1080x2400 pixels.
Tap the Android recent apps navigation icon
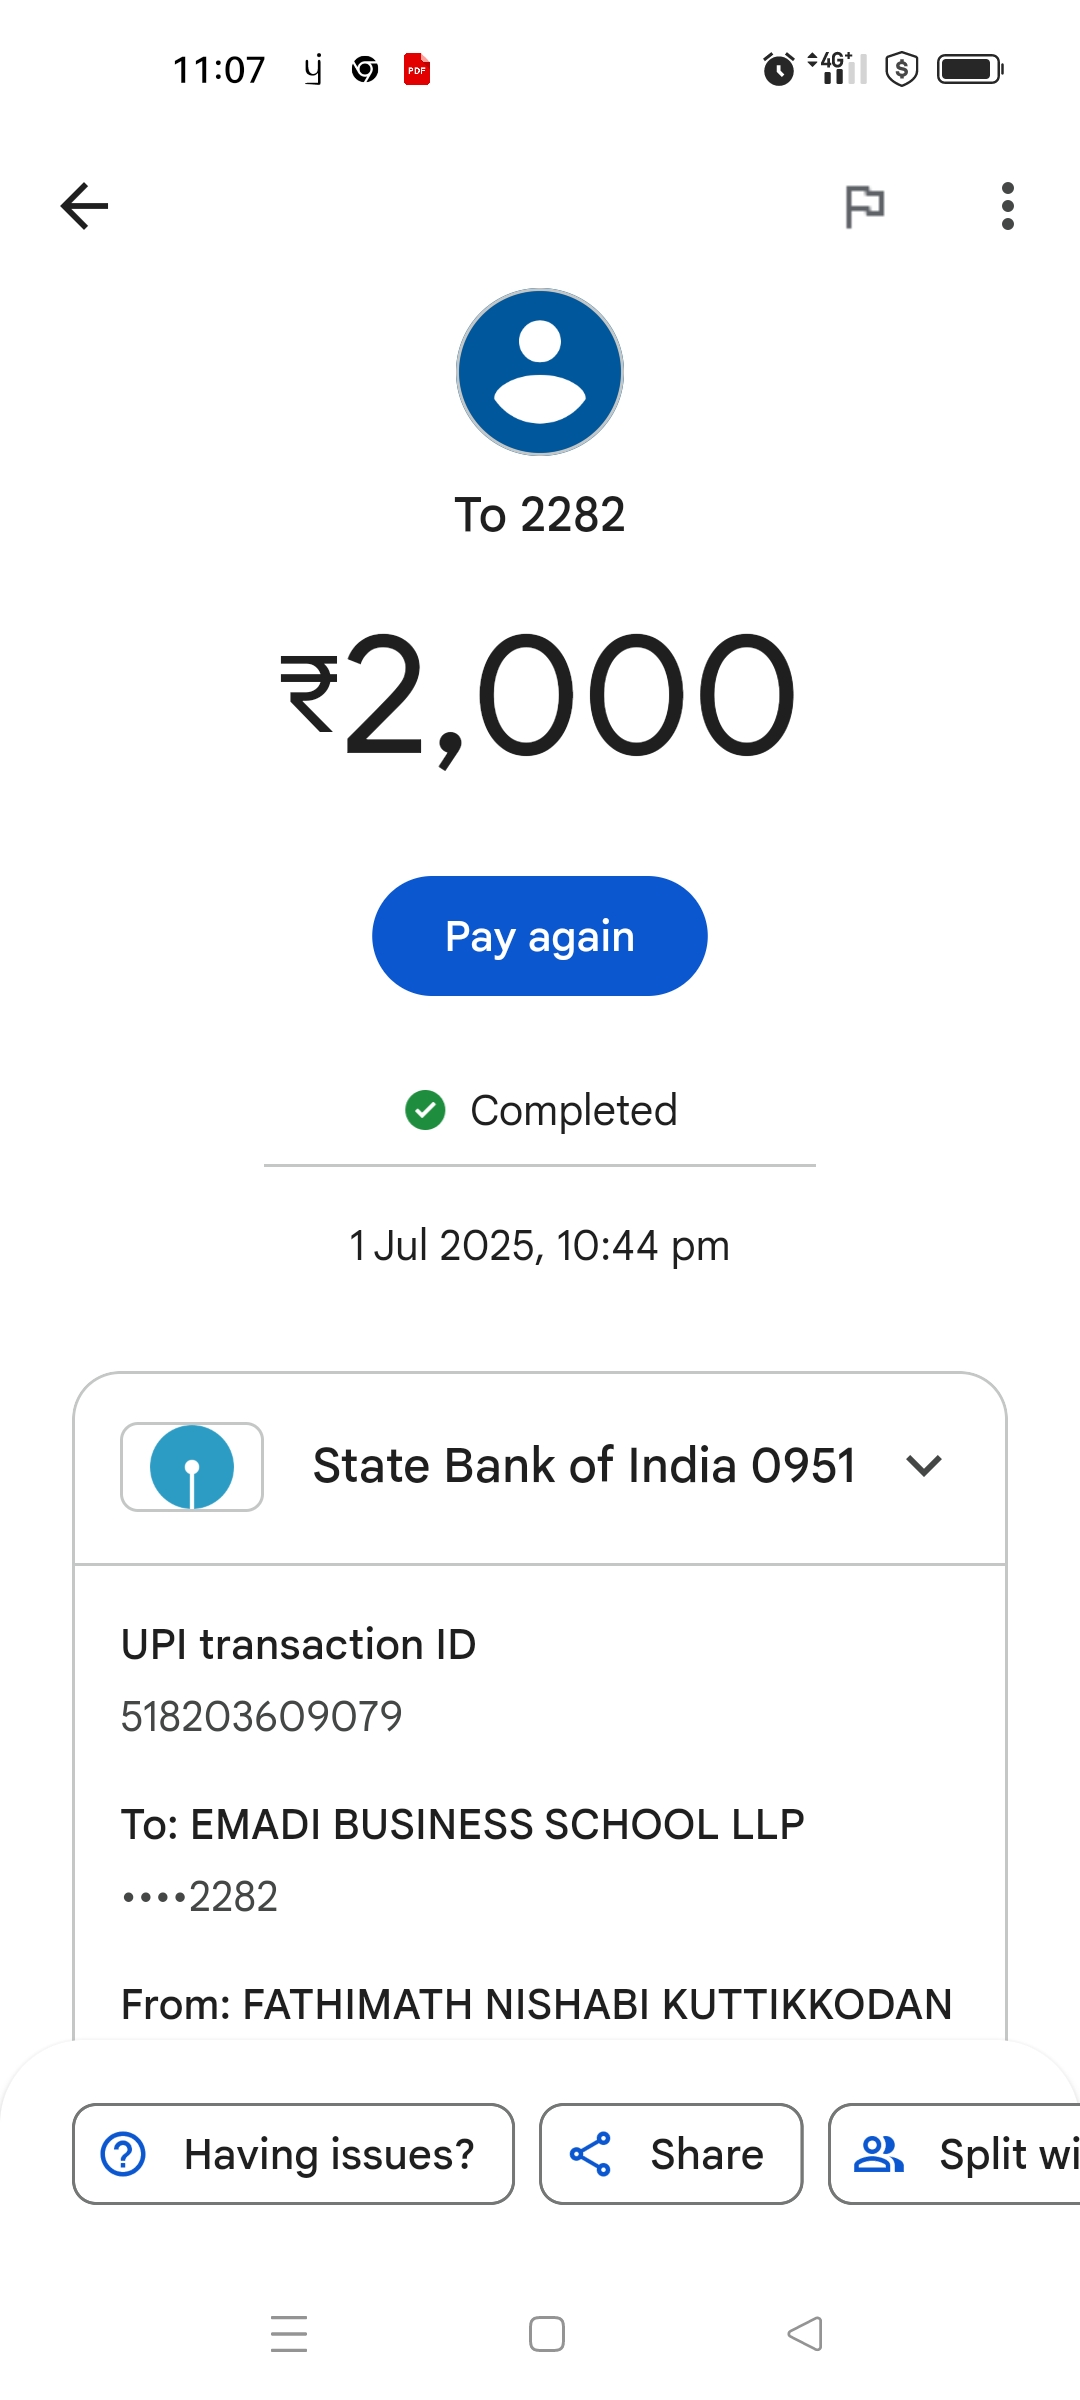[289, 2334]
